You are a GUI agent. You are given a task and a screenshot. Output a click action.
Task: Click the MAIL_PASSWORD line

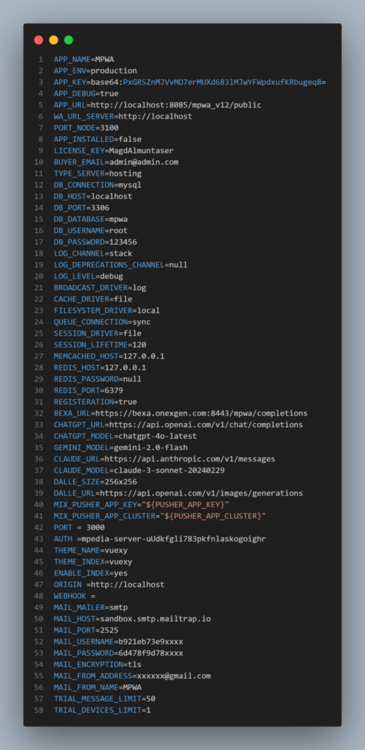coord(118,653)
